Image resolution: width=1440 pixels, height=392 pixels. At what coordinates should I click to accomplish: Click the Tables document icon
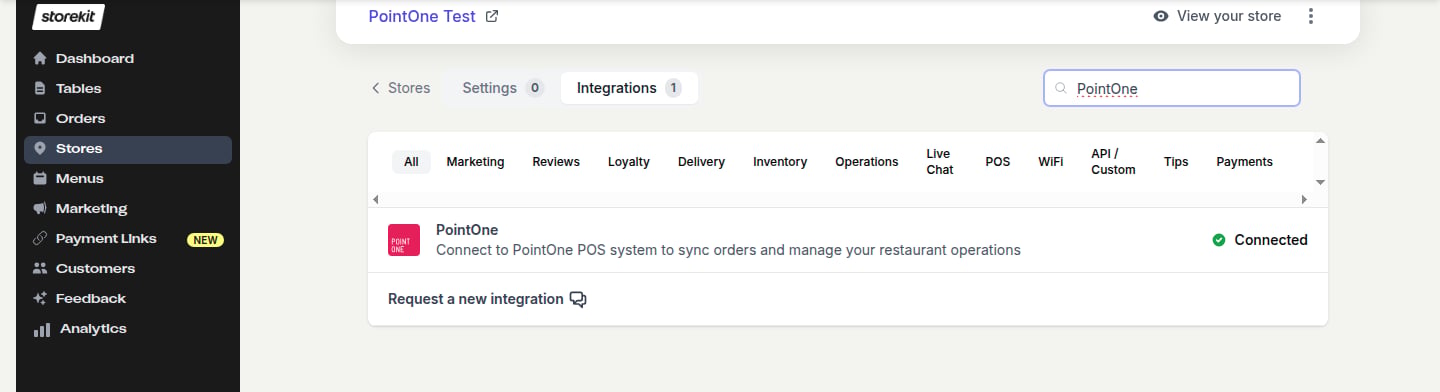coord(40,88)
